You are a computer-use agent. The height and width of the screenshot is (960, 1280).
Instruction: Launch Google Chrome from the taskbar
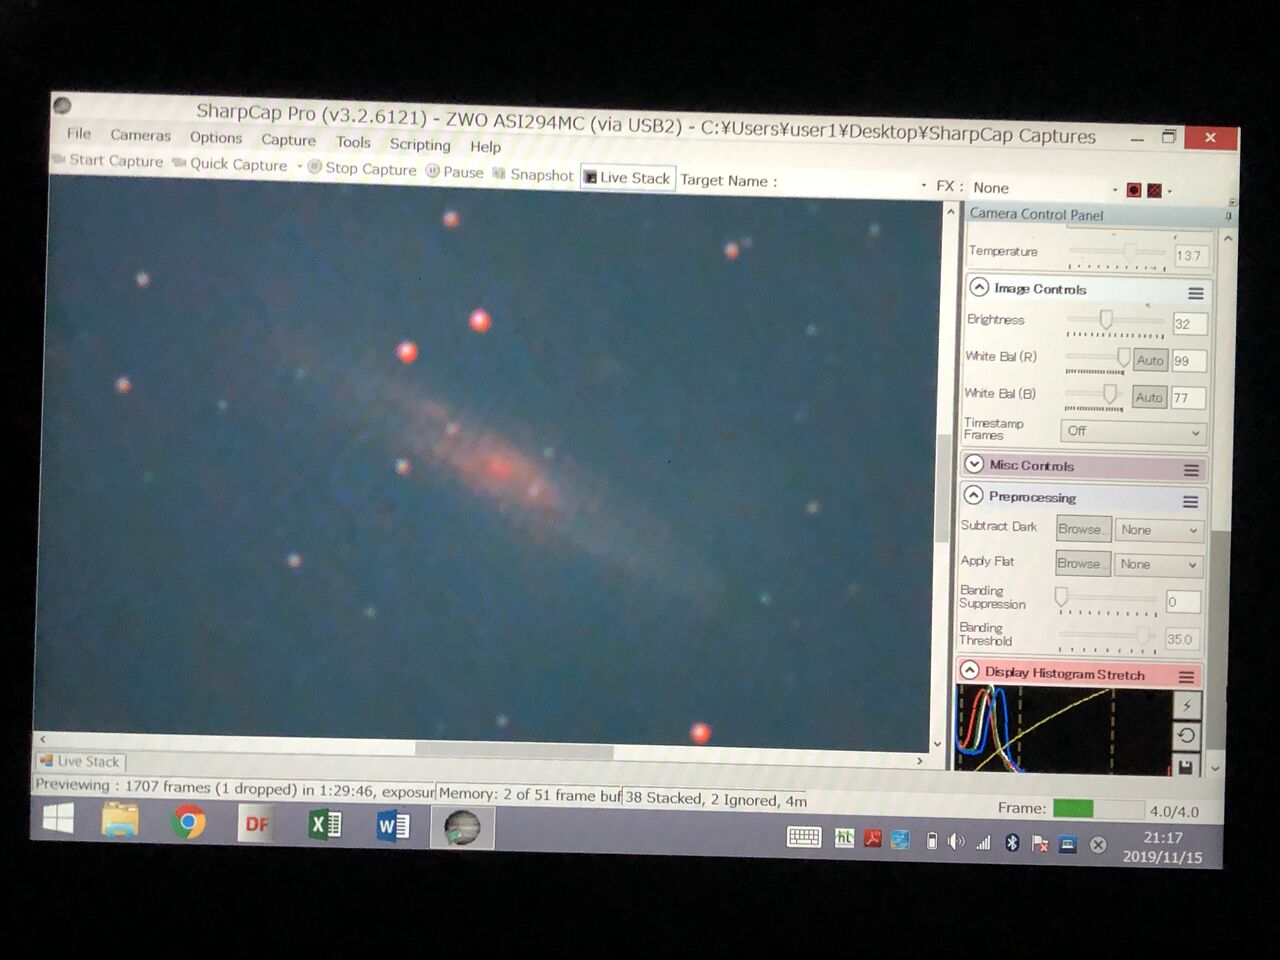188,822
